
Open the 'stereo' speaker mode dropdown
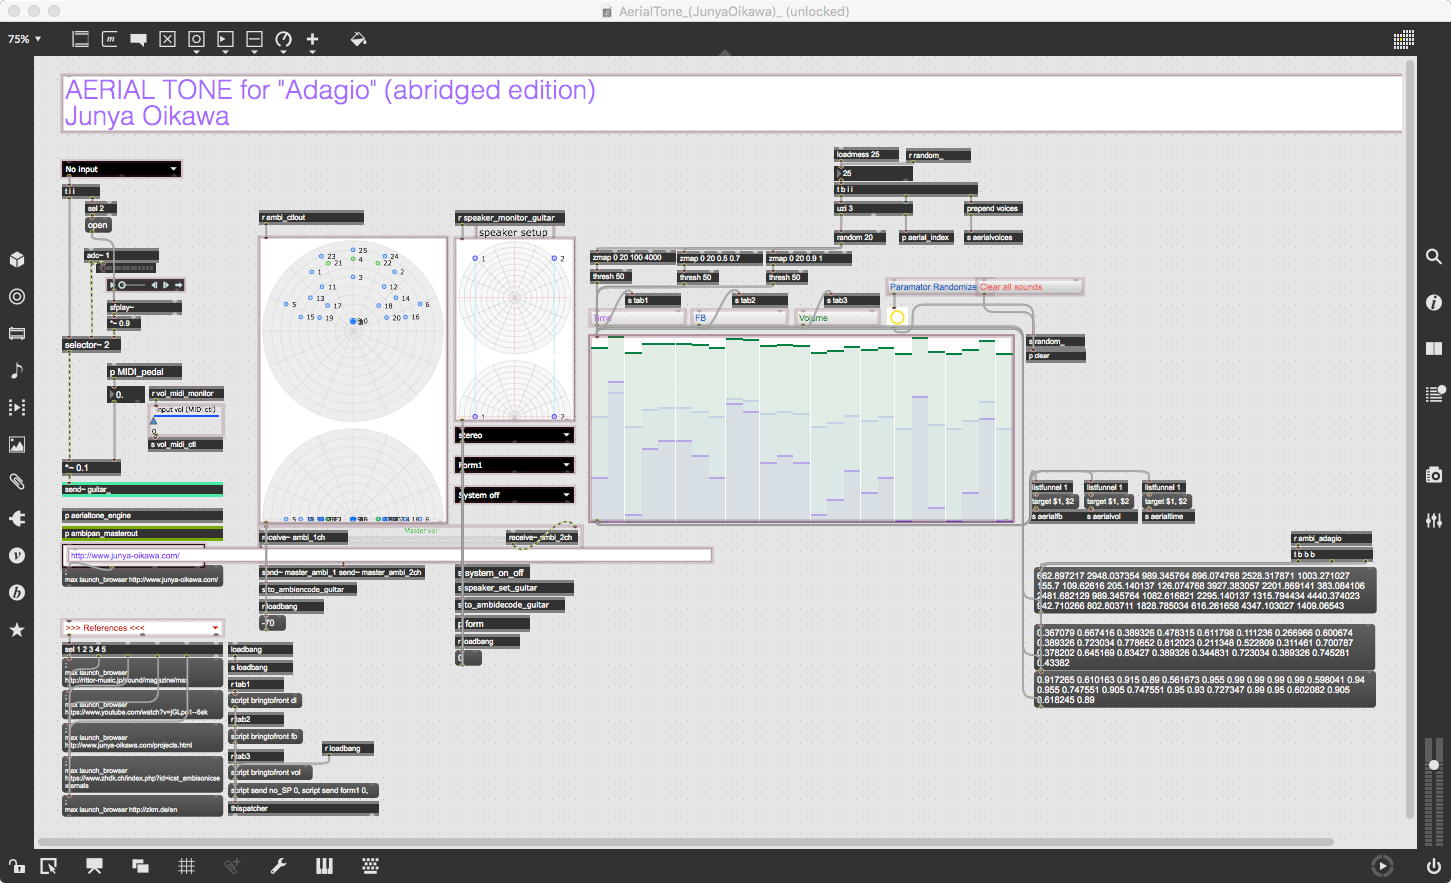(x=515, y=435)
